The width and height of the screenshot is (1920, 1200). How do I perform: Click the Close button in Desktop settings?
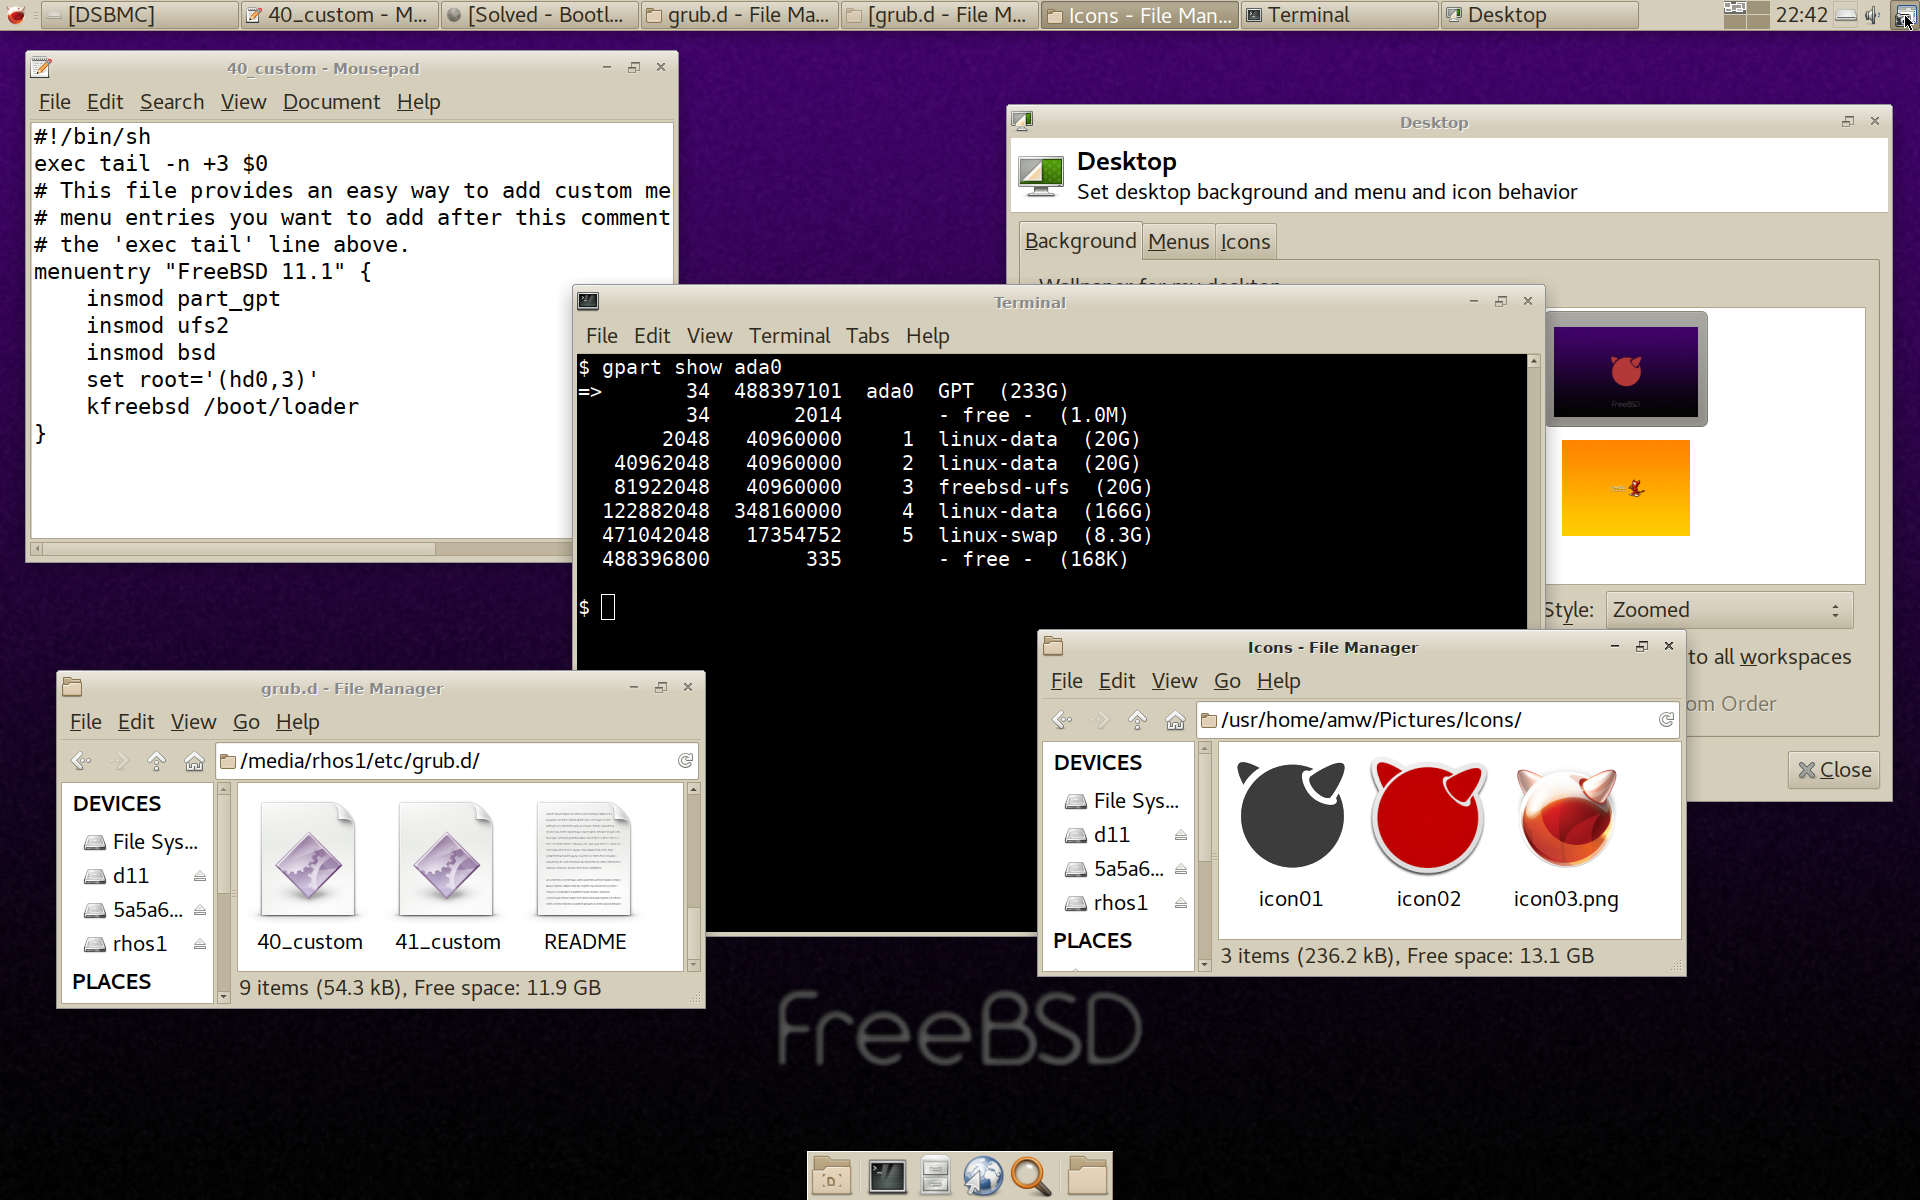[x=1834, y=770]
